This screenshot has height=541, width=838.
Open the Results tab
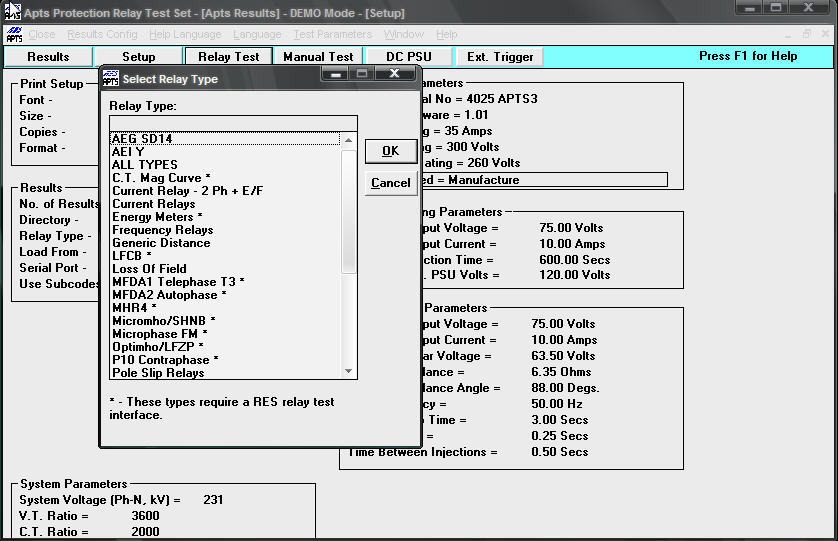pos(48,57)
